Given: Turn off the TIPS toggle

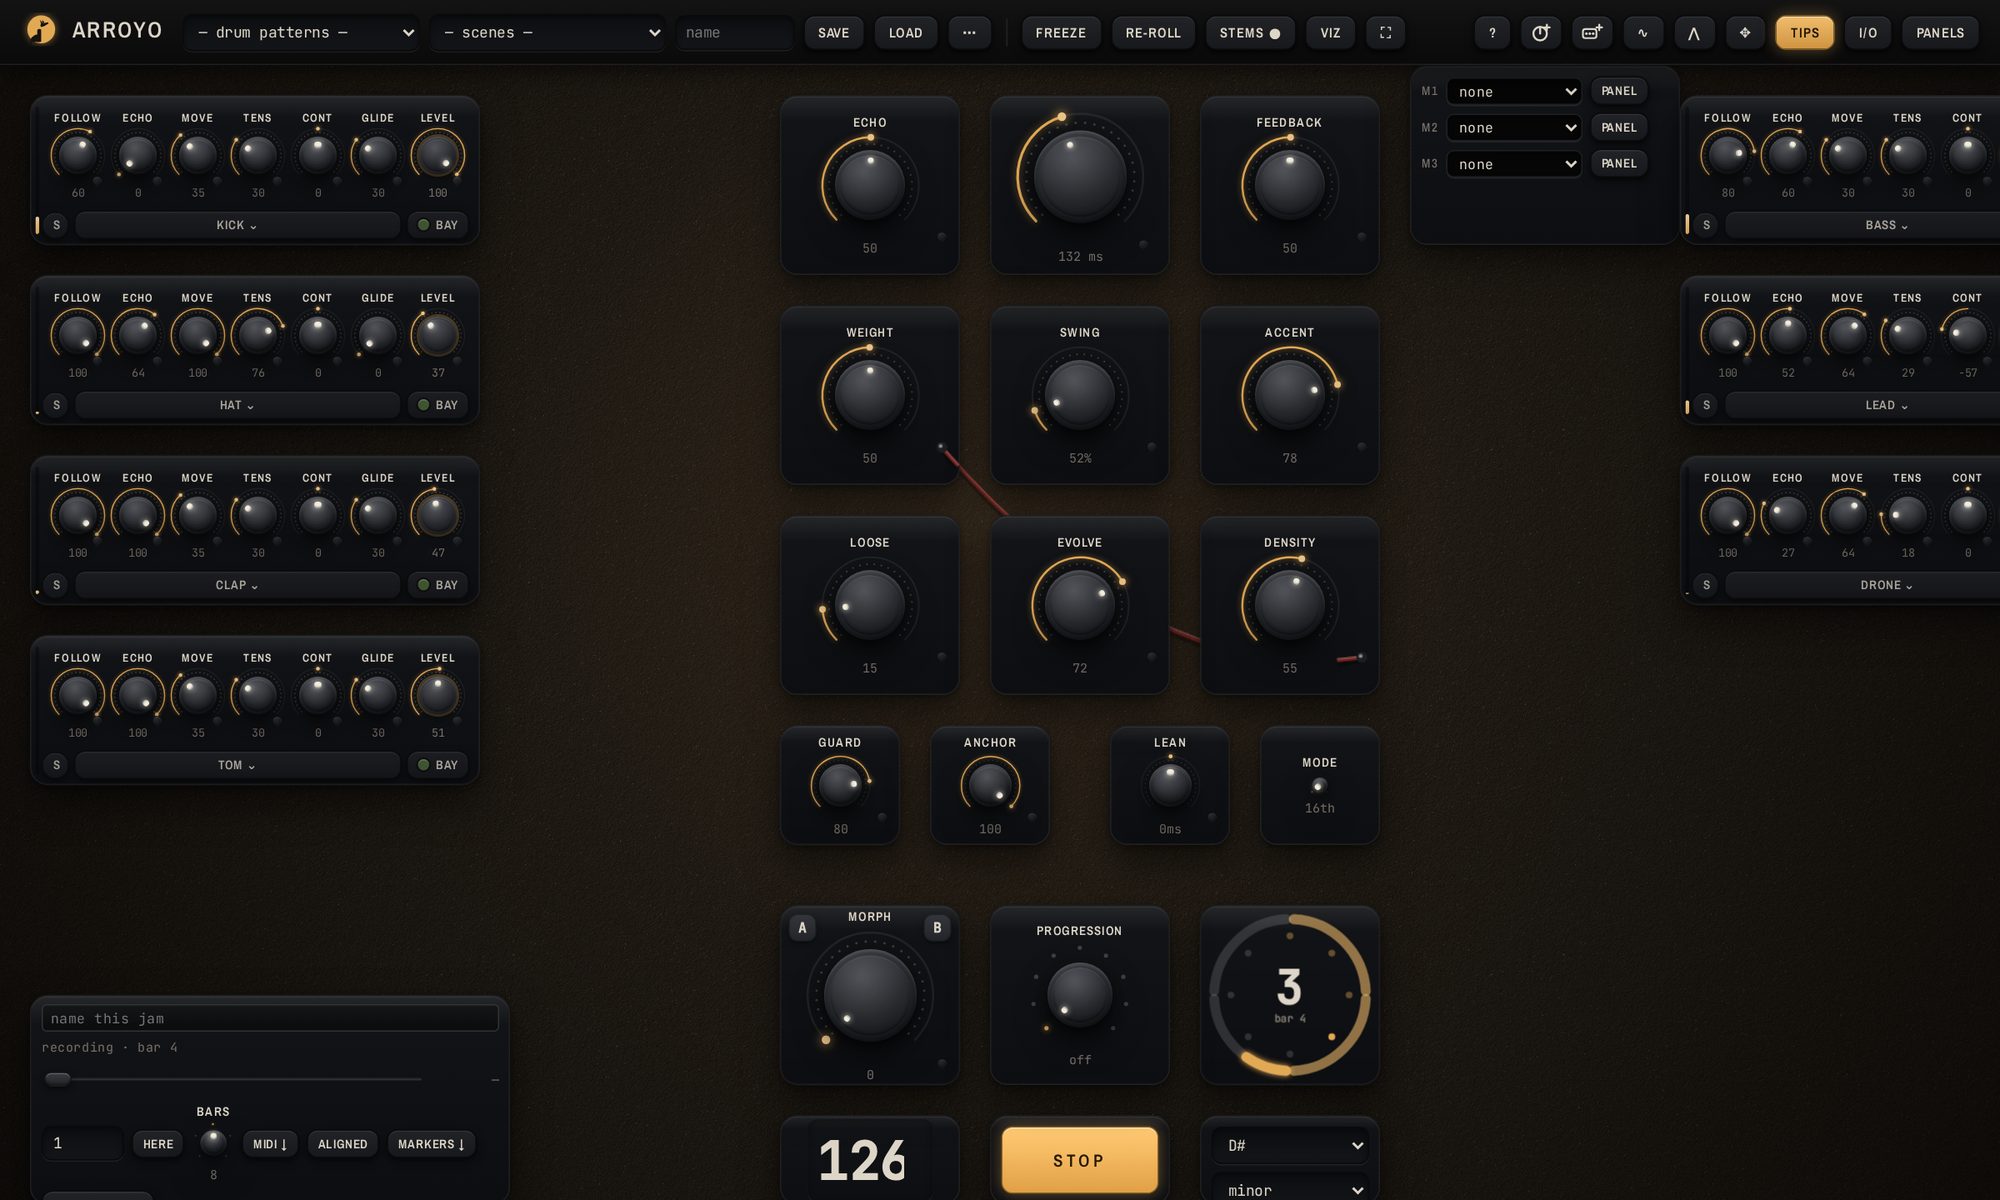Looking at the screenshot, I should tap(1805, 33).
